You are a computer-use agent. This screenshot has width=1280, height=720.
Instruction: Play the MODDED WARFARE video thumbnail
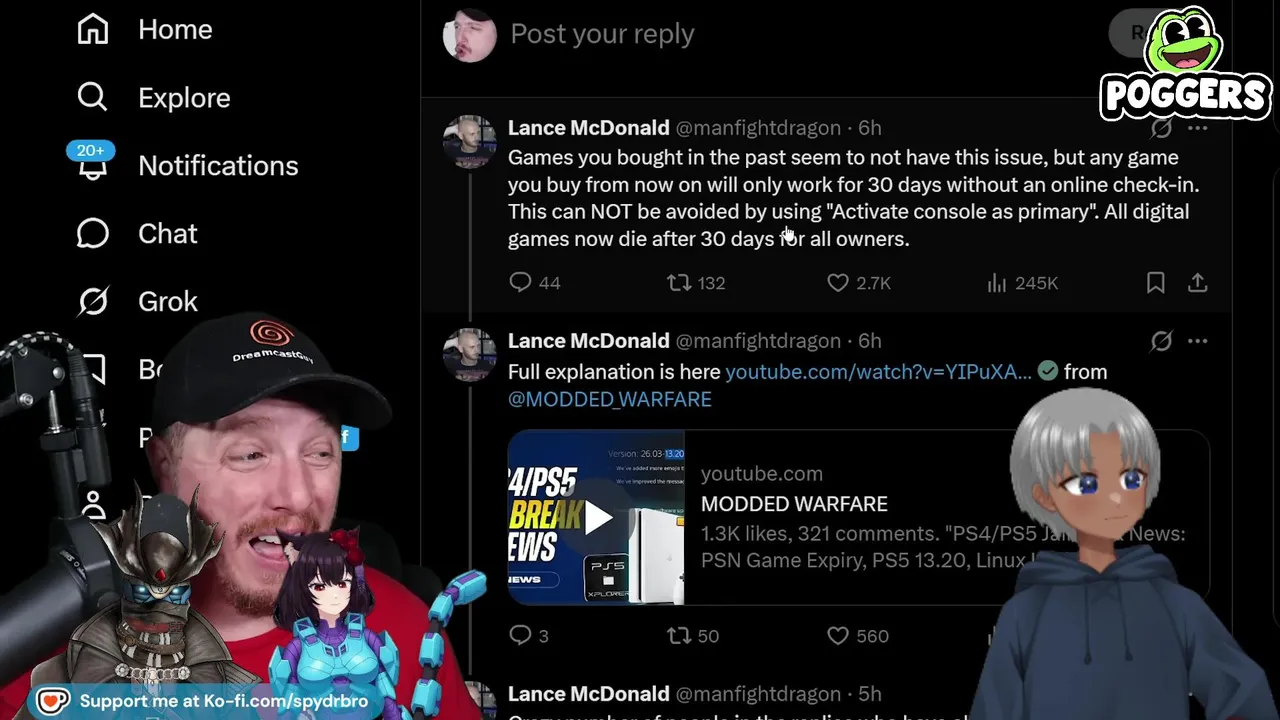597,517
